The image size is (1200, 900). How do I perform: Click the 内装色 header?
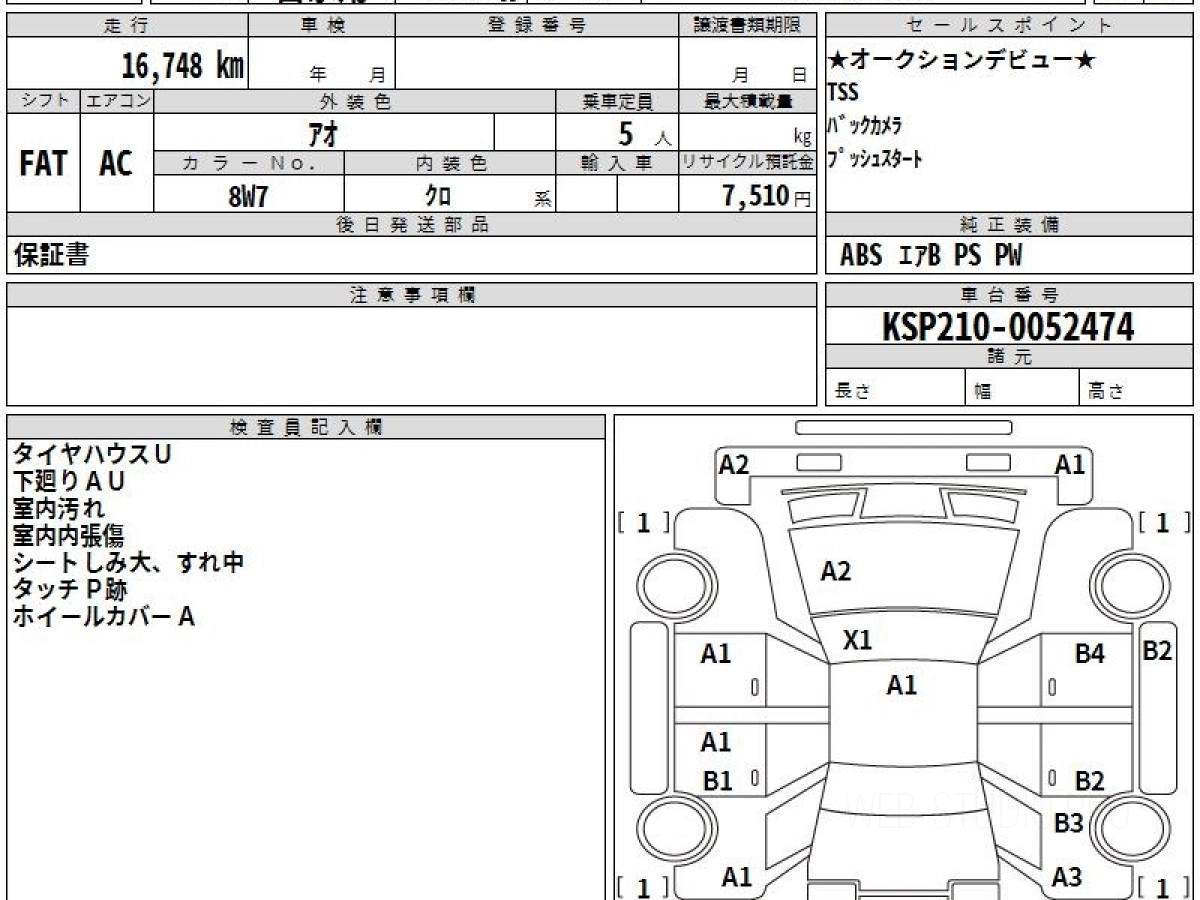pos(449,163)
